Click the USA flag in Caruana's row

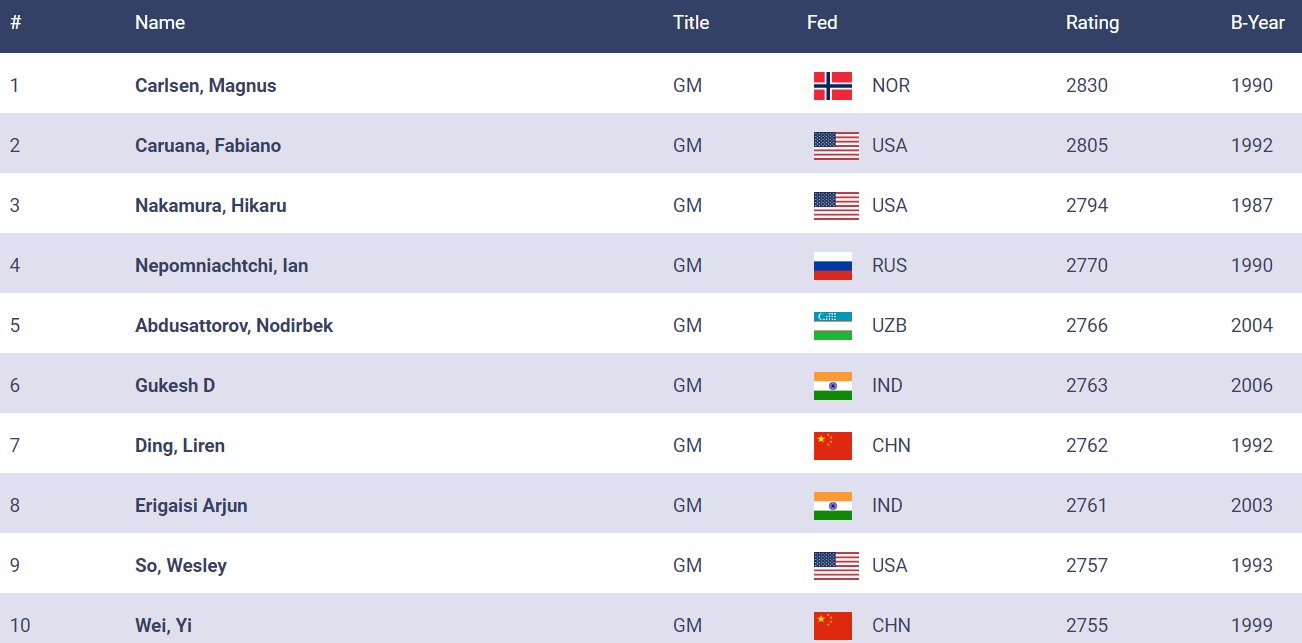point(836,146)
